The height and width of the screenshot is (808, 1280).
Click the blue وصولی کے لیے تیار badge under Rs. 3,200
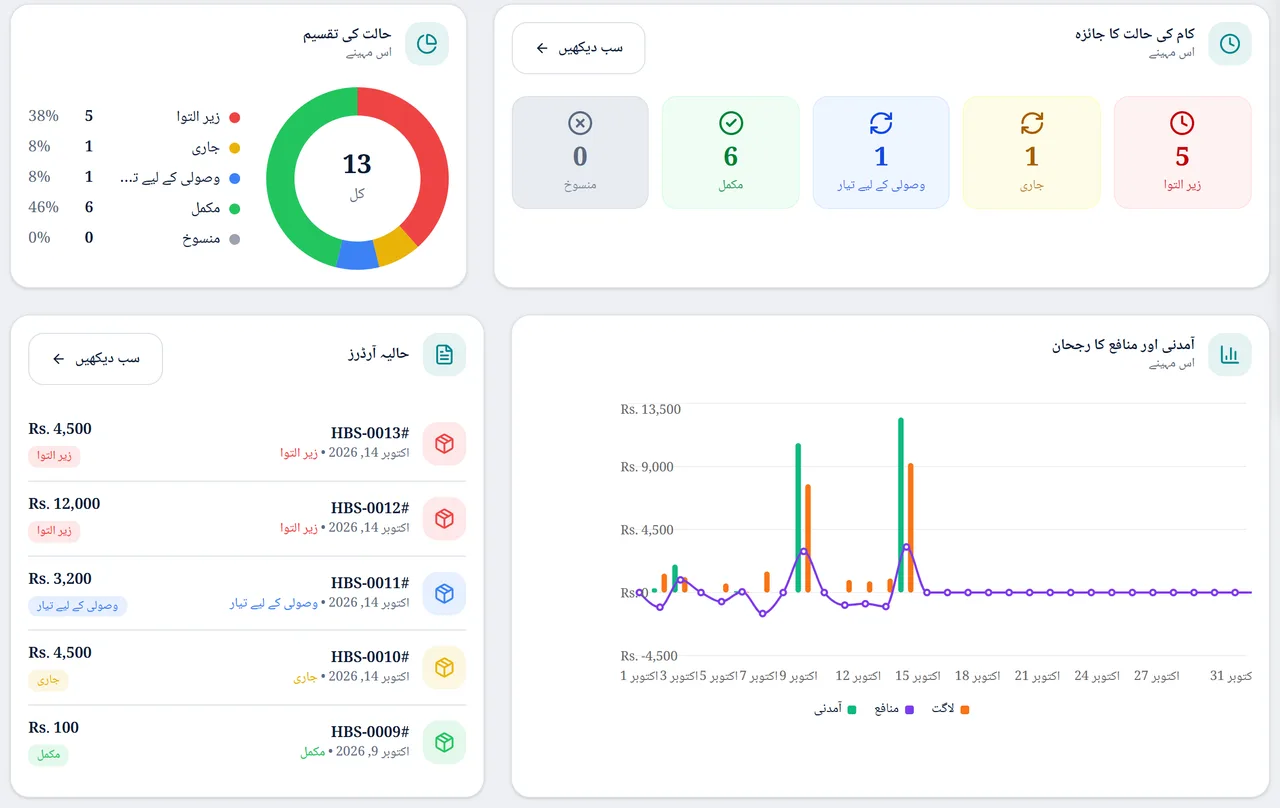click(x=78, y=606)
